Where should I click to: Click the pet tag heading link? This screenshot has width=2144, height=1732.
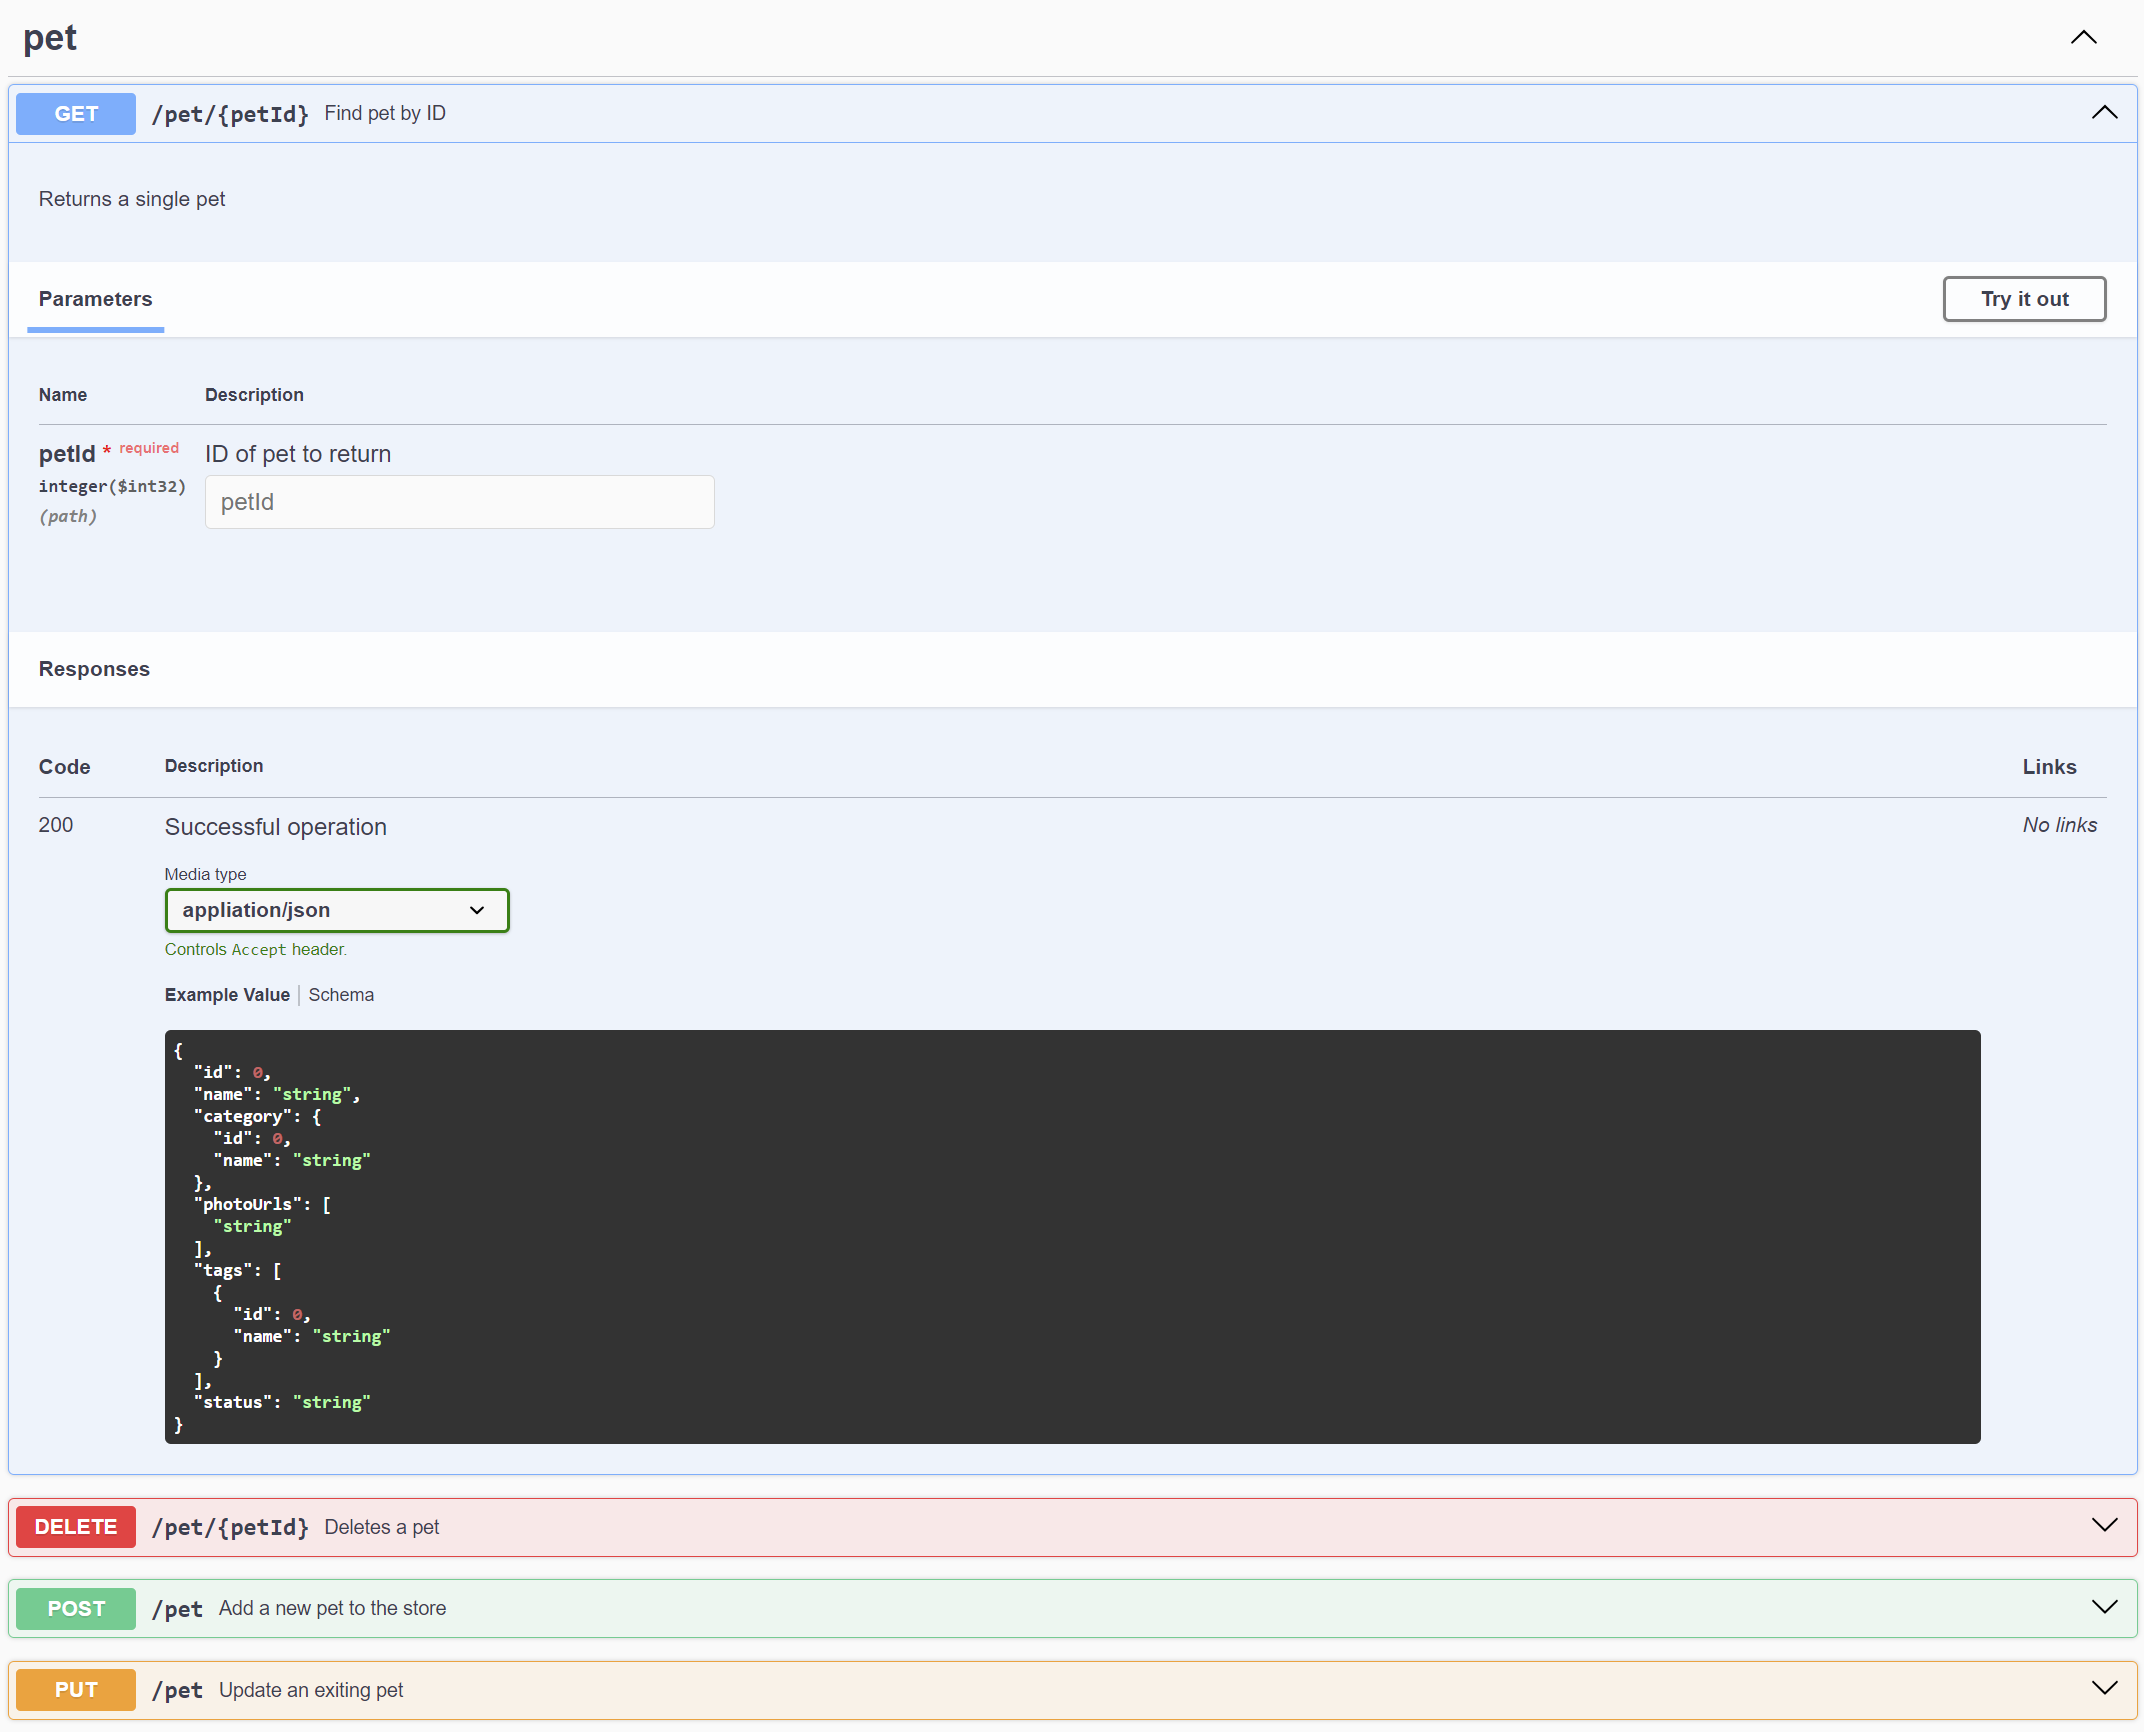tap(50, 38)
